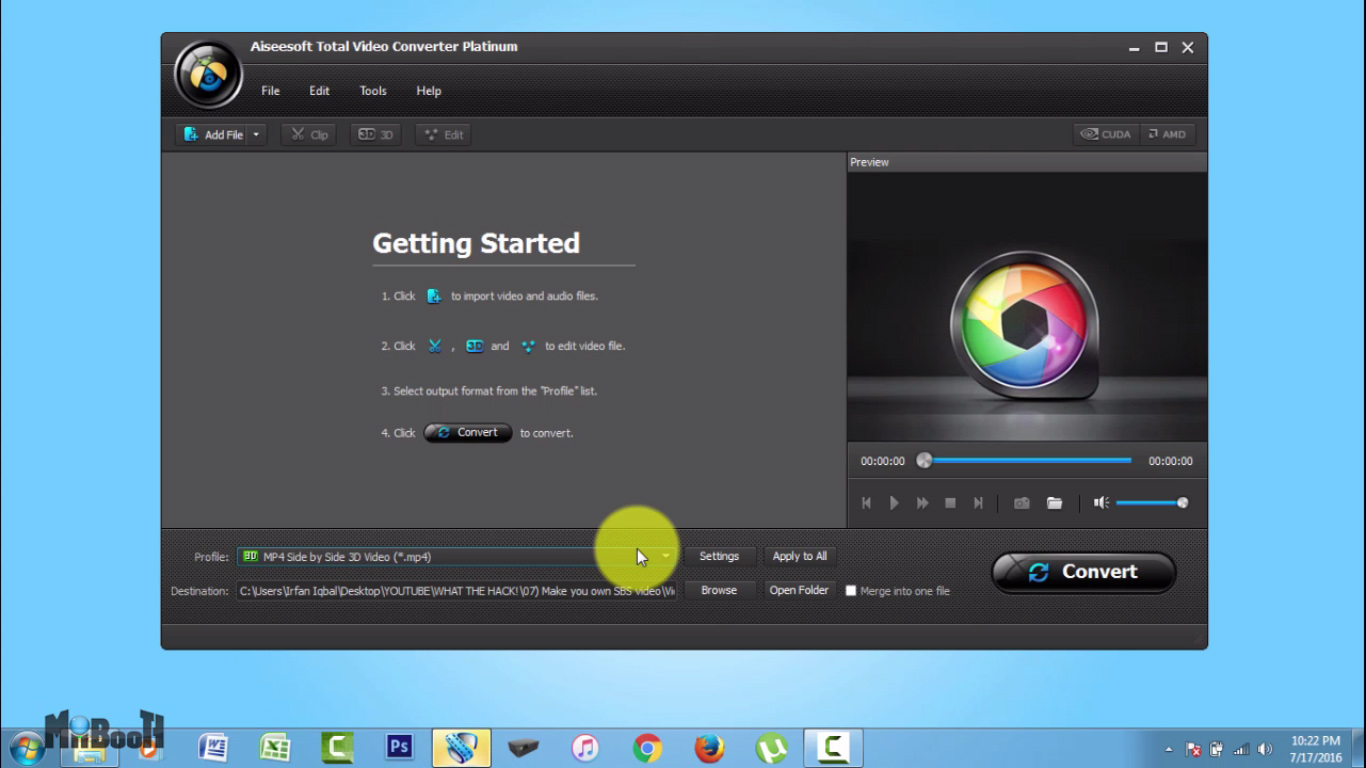This screenshot has width=1366, height=768.
Task: Toggle NVIDIA CUDA acceleration button
Action: click(1105, 135)
